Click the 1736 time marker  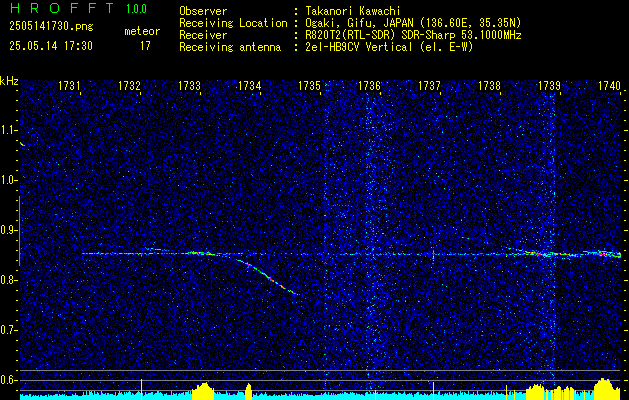click(369, 85)
